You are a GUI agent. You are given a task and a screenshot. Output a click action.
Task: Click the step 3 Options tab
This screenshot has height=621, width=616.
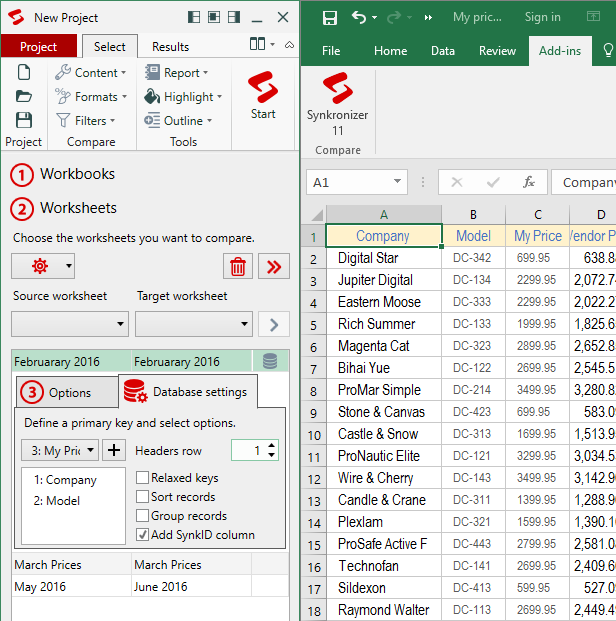[x=67, y=392]
